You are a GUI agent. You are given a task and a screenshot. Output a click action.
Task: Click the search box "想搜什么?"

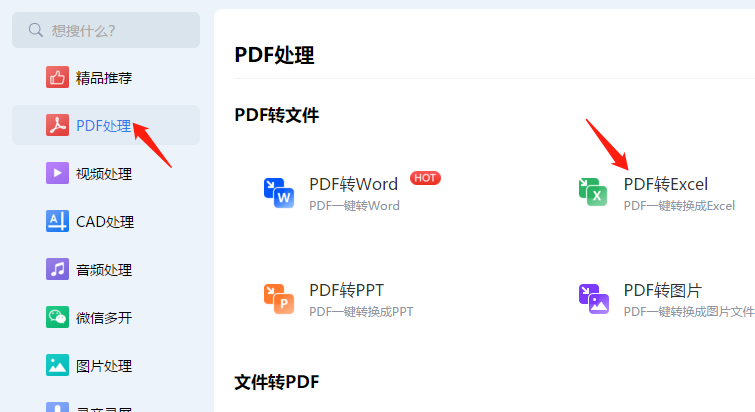point(106,30)
